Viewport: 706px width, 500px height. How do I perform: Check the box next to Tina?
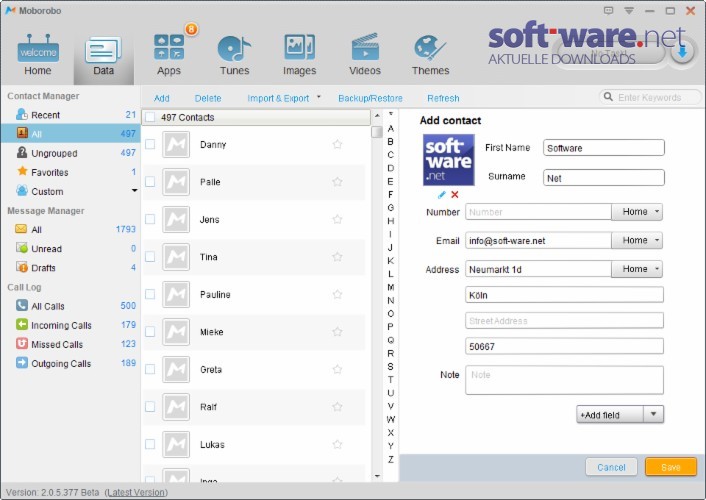click(150, 256)
